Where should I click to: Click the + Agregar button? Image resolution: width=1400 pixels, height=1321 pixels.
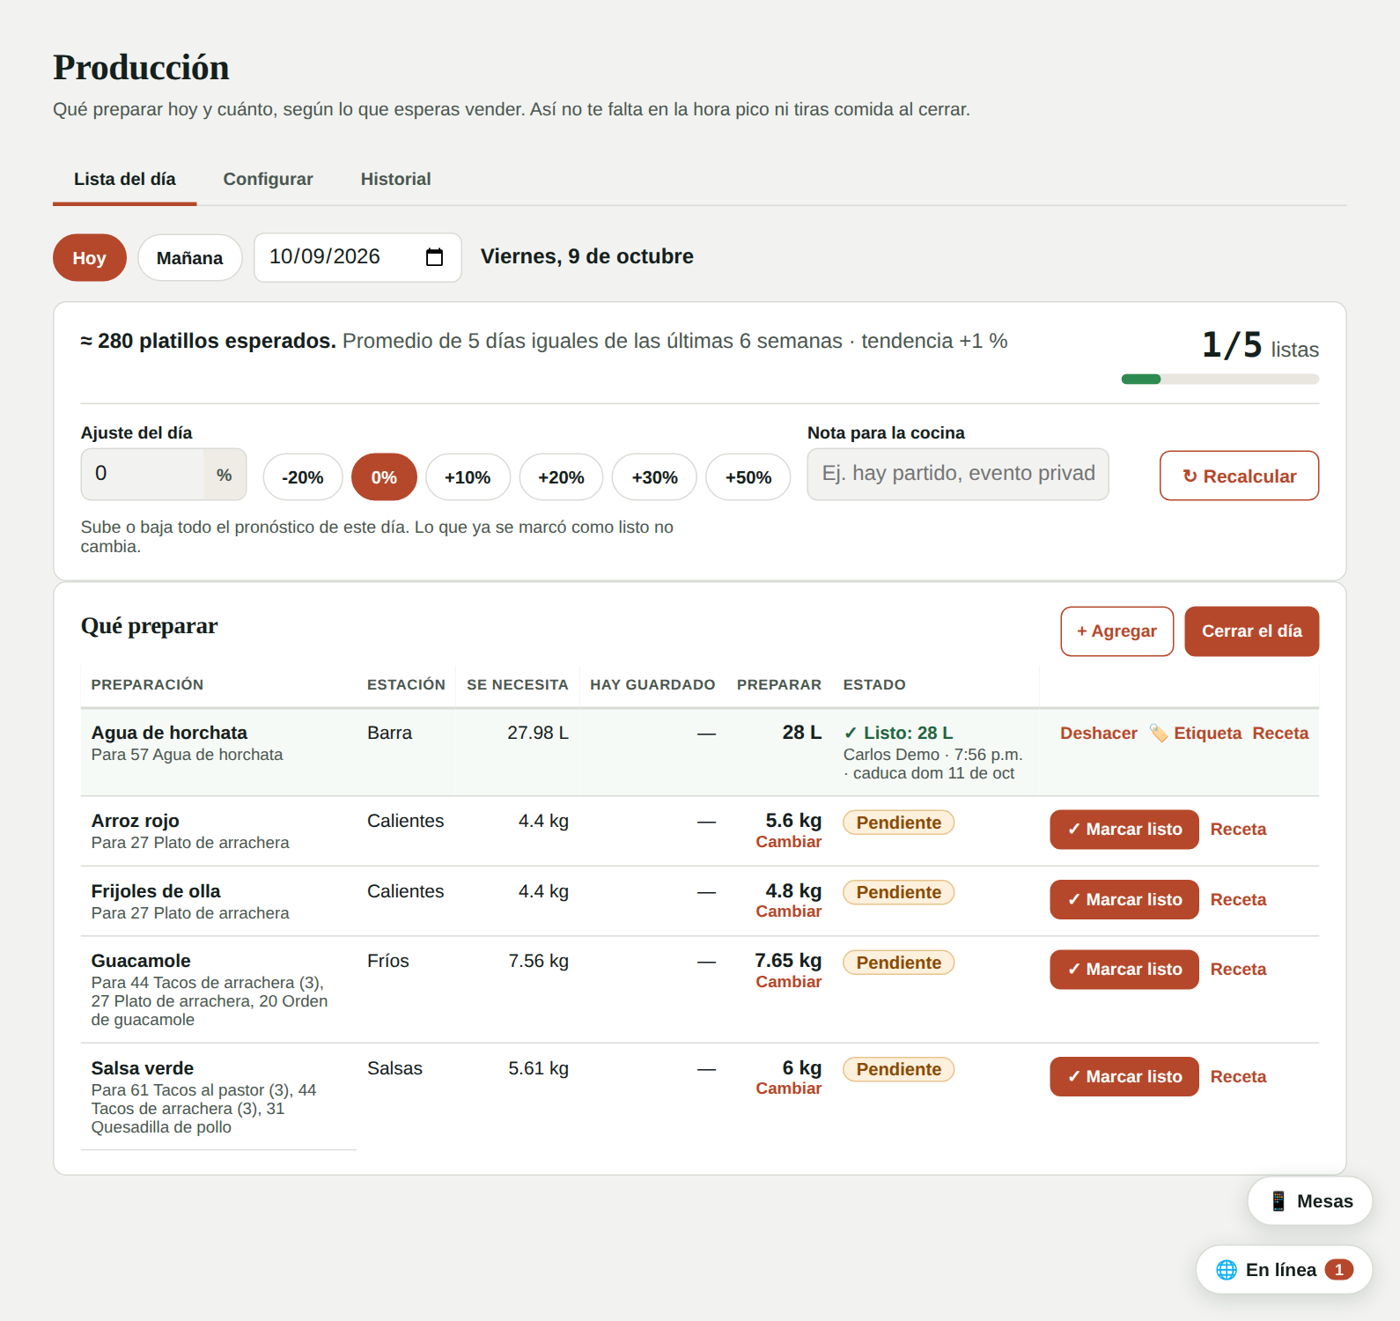[x=1117, y=631]
